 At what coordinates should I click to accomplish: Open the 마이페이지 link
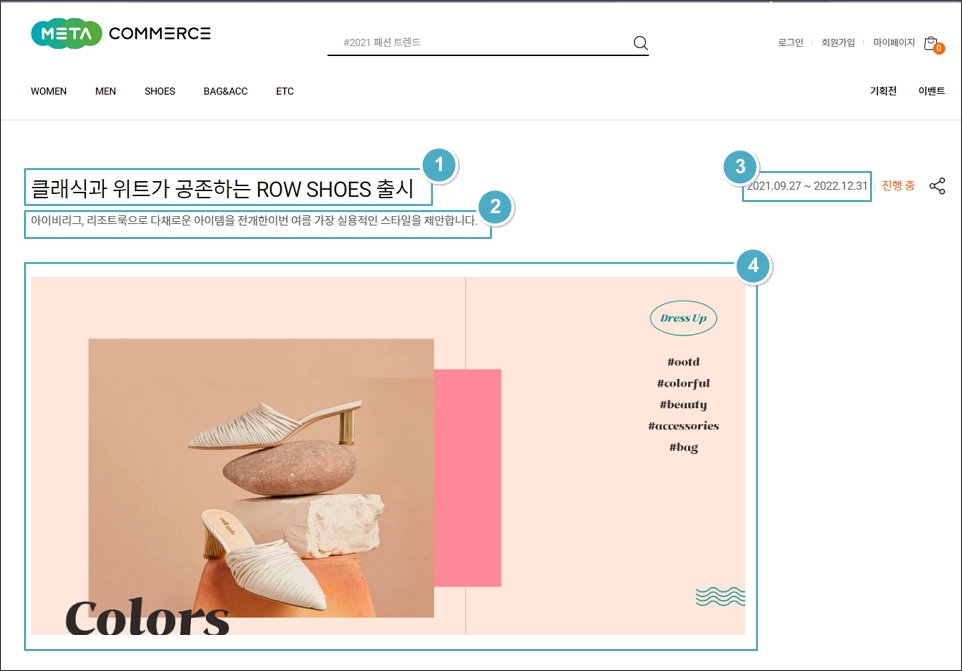tap(893, 43)
